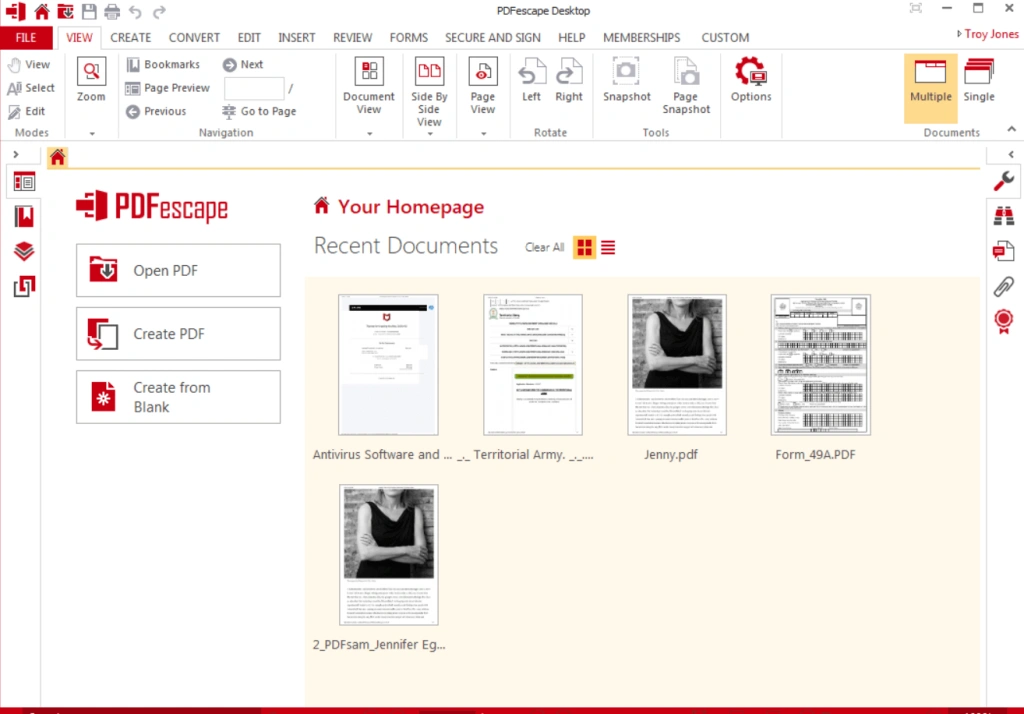Open the Jenny.pdf thumbnail
The height and width of the screenshot is (714, 1024).
[677, 365]
